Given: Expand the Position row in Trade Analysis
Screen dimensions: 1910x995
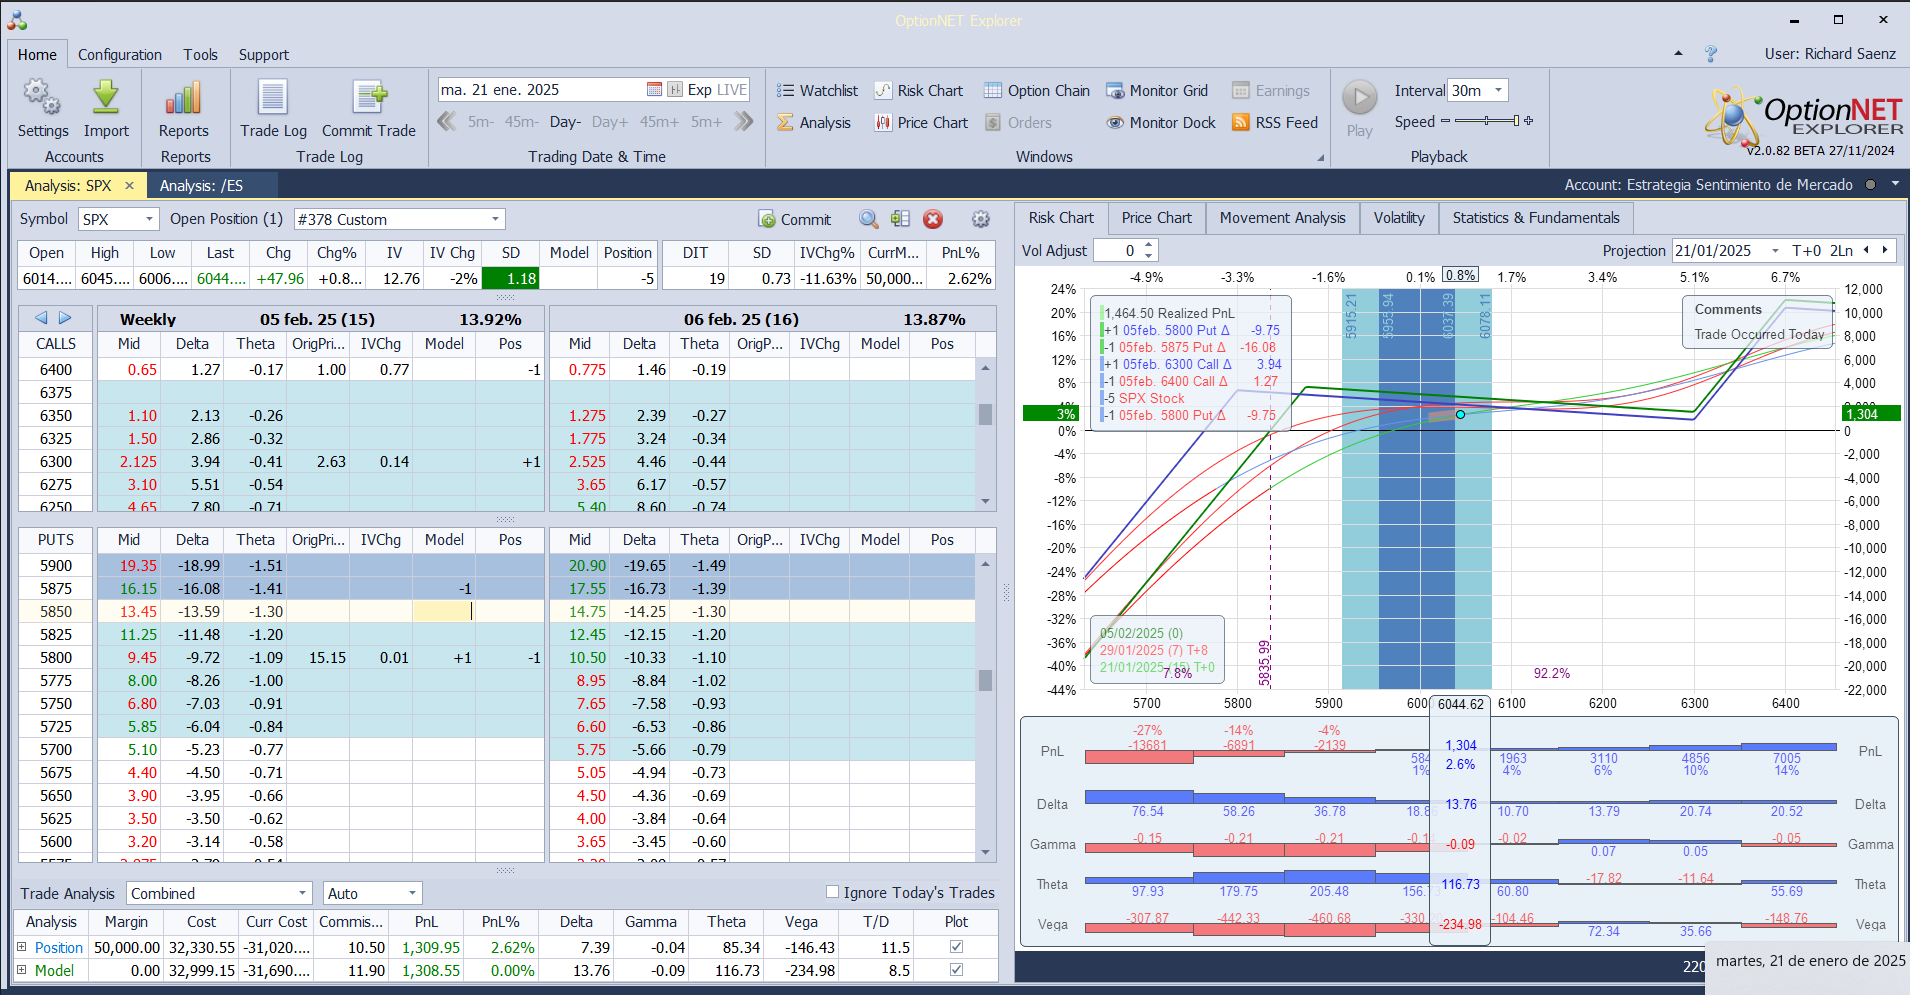Looking at the screenshot, I should pyautogui.click(x=22, y=947).
